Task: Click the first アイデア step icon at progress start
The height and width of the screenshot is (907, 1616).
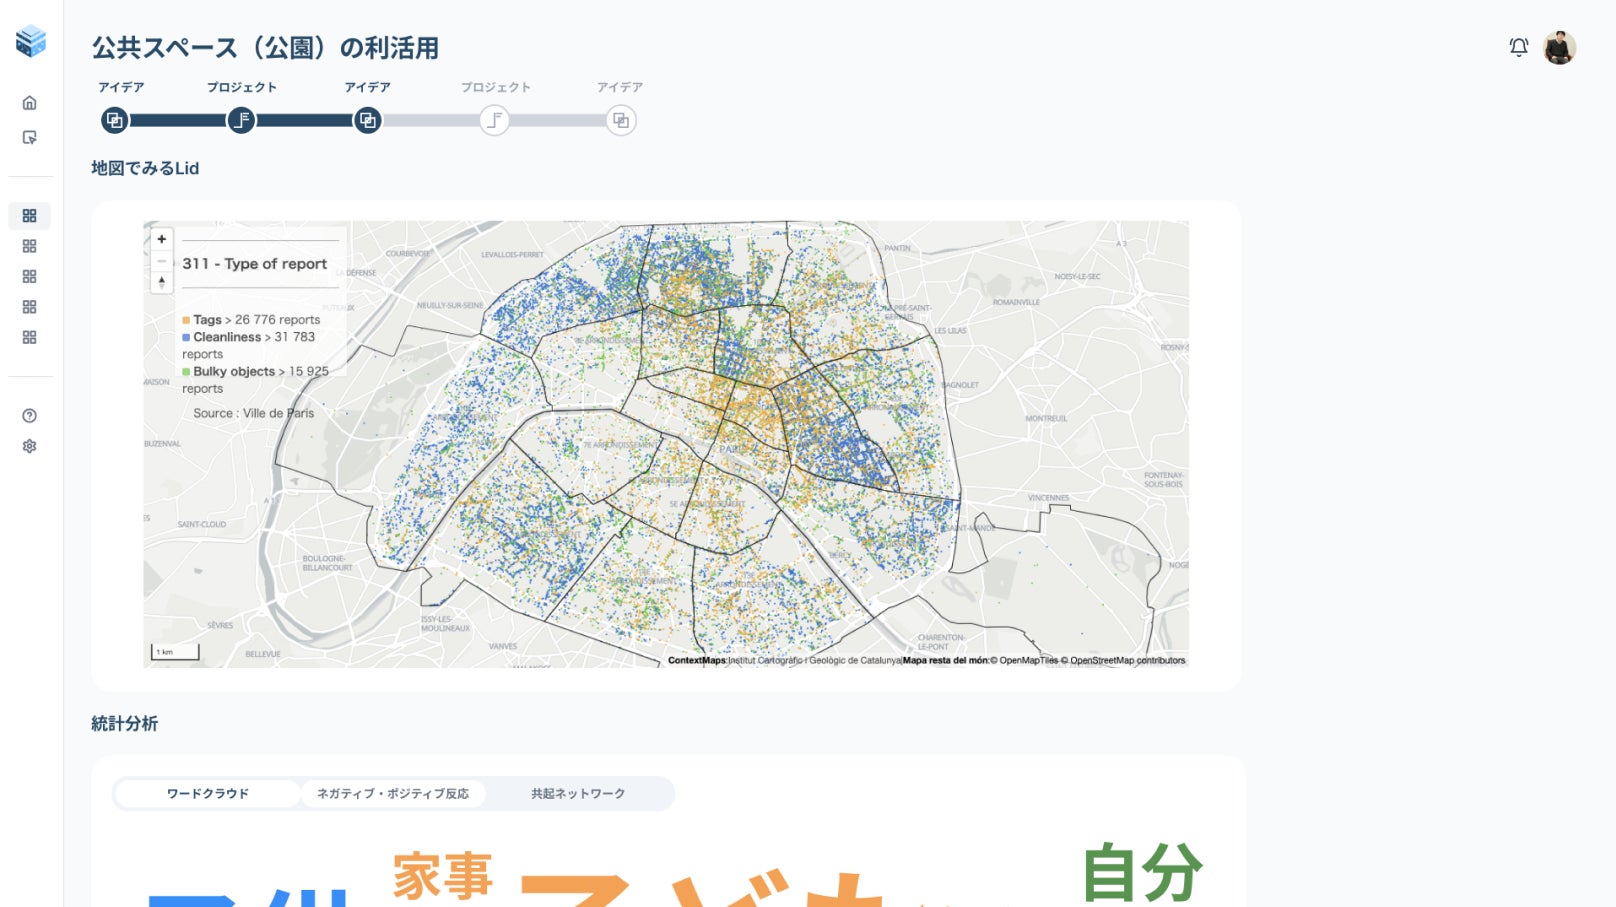Action: [x=115, y=121]
